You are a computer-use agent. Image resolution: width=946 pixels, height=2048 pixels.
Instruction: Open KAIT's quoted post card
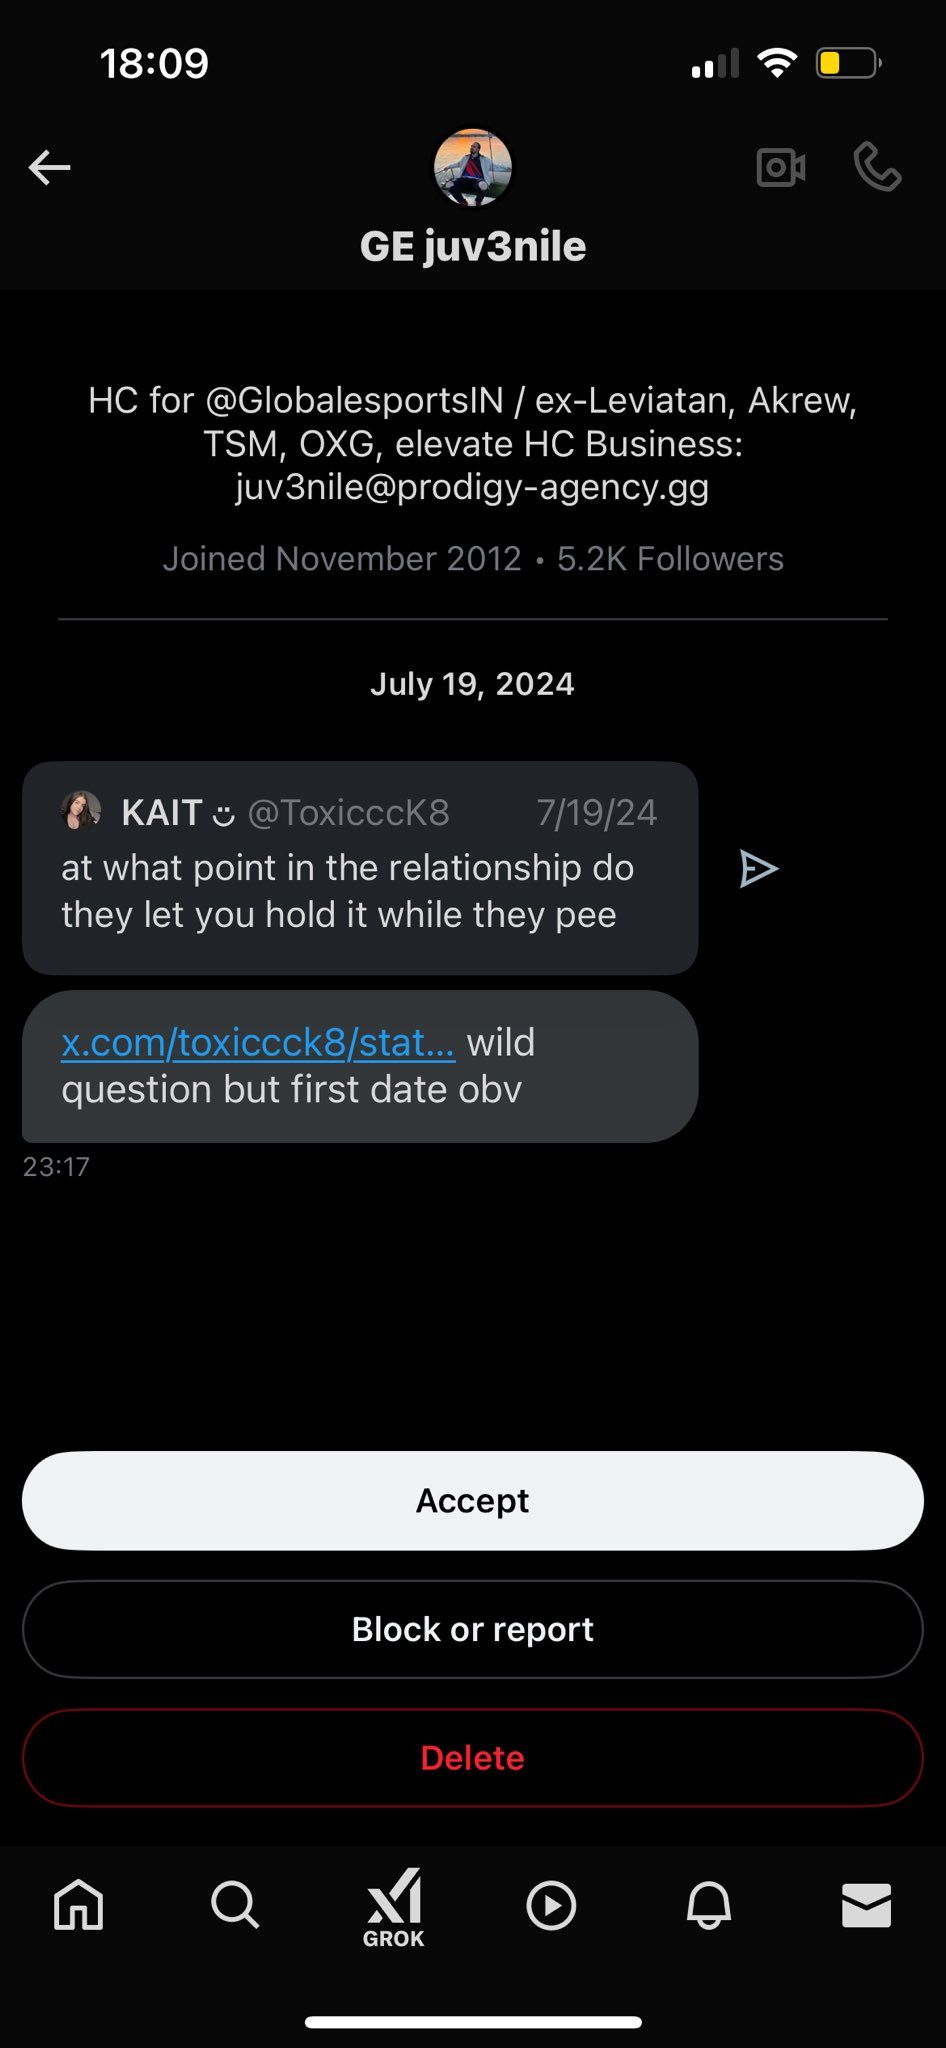pos(360,890)
